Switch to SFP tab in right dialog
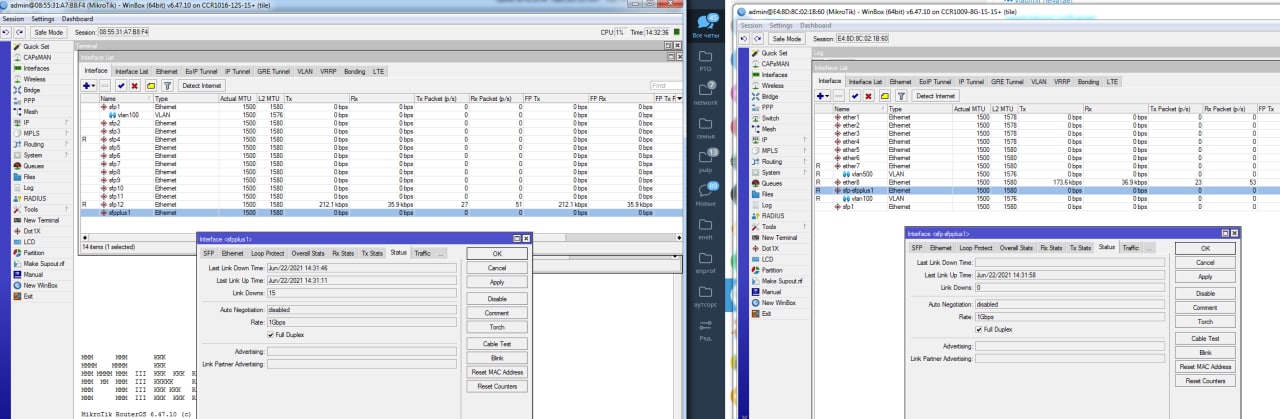Screen dimensions: 1280x419 pyautogui.click(x=916, y=247)
